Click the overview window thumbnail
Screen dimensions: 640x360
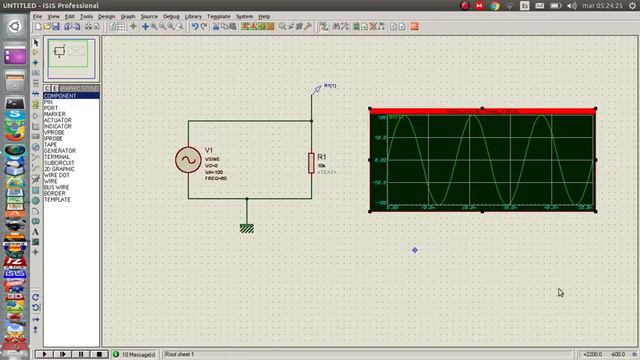71,59
